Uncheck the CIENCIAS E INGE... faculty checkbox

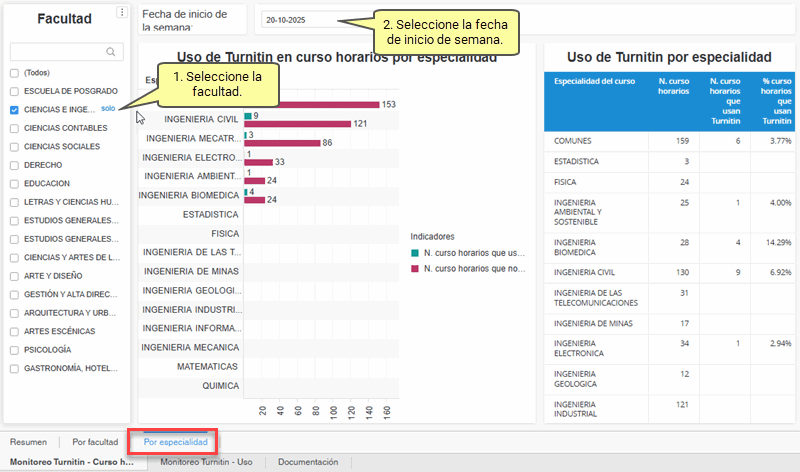[x=14, y=110]
